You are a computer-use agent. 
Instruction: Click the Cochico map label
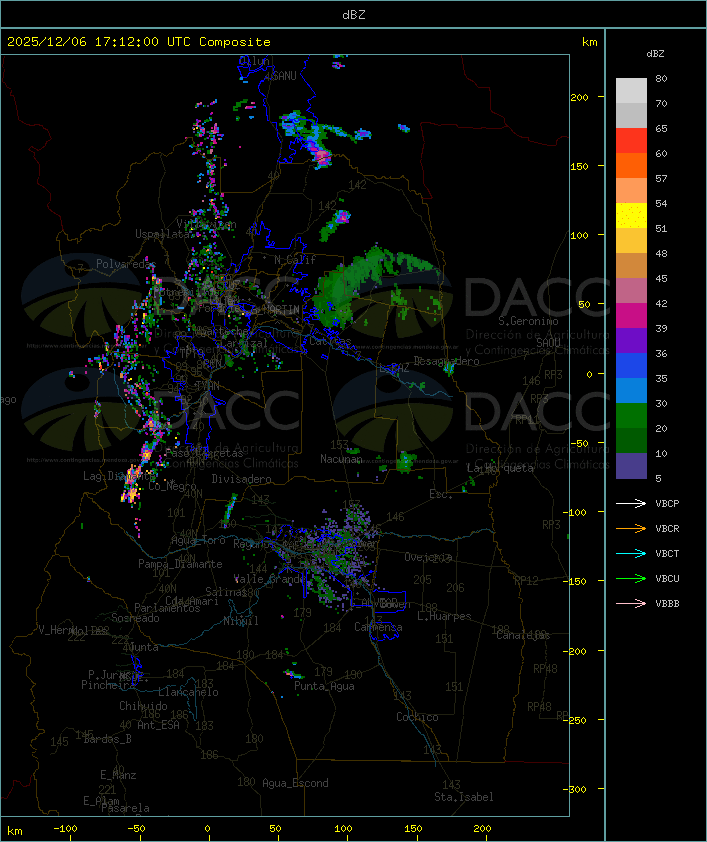(417, 717)
